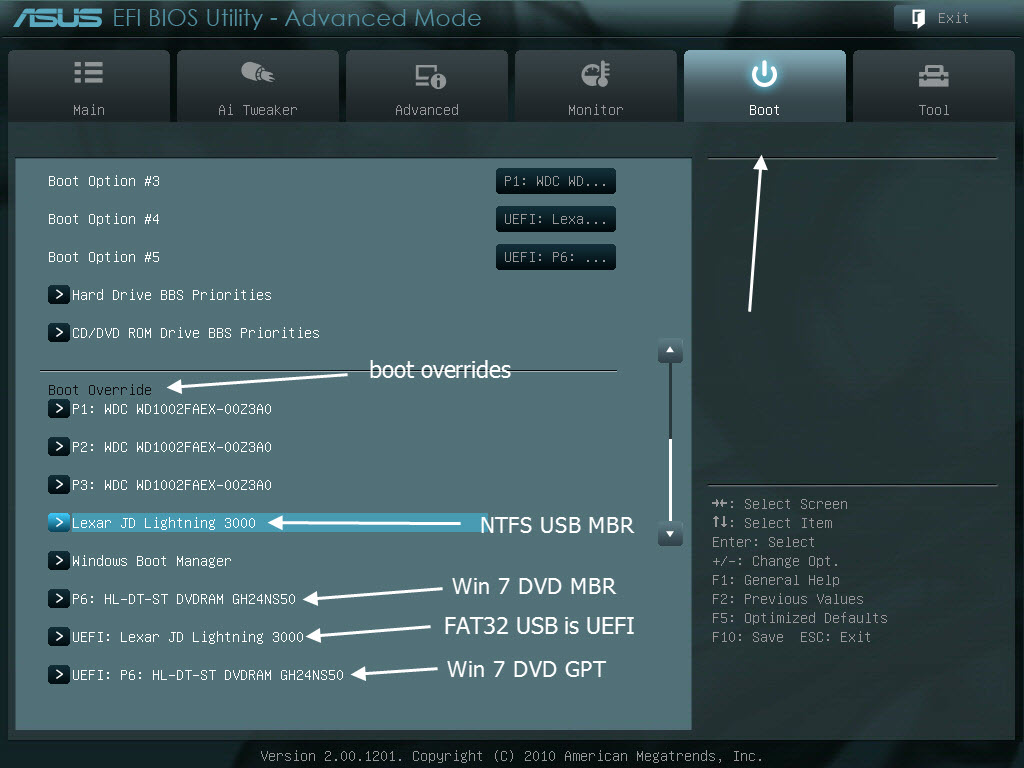The image size is (1024, 768).
Task: Select the Boot tab
Action: point(765,86)
